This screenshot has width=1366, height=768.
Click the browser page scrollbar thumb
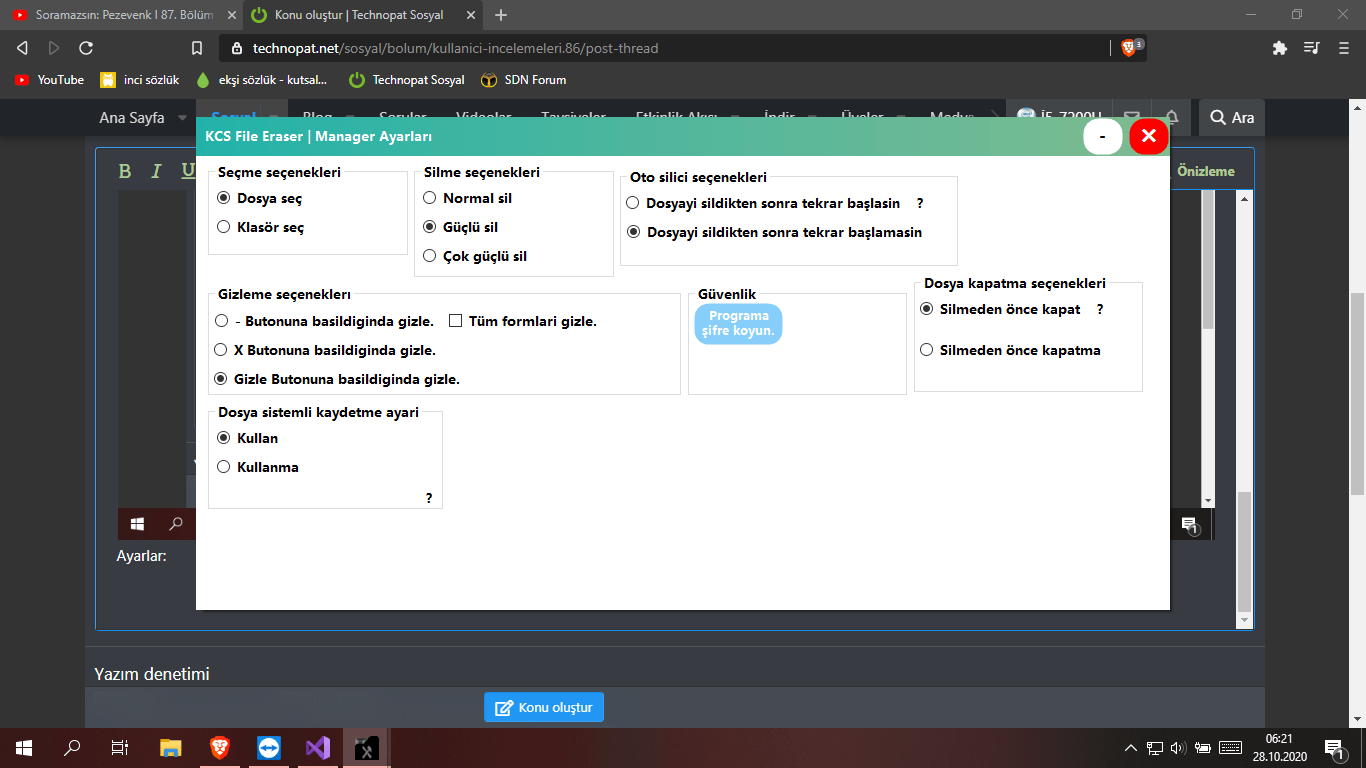pyautogui.click(x=1357, y=393)
